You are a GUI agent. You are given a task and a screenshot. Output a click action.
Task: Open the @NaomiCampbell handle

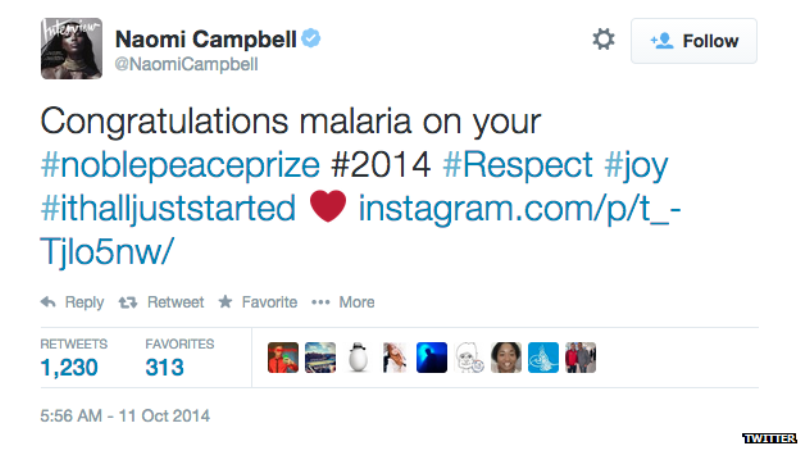186,64
